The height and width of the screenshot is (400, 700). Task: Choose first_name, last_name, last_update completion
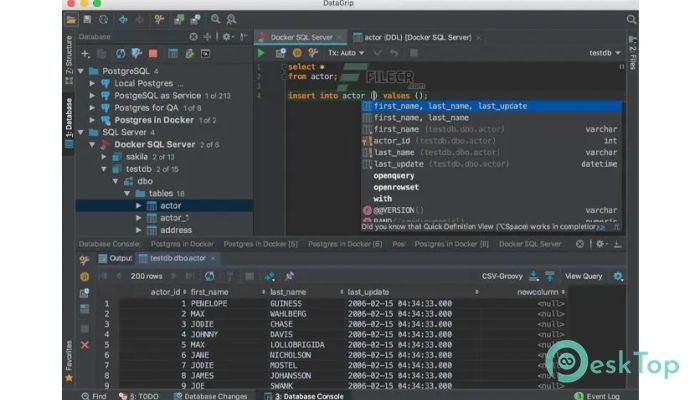[x=491, y=106]
